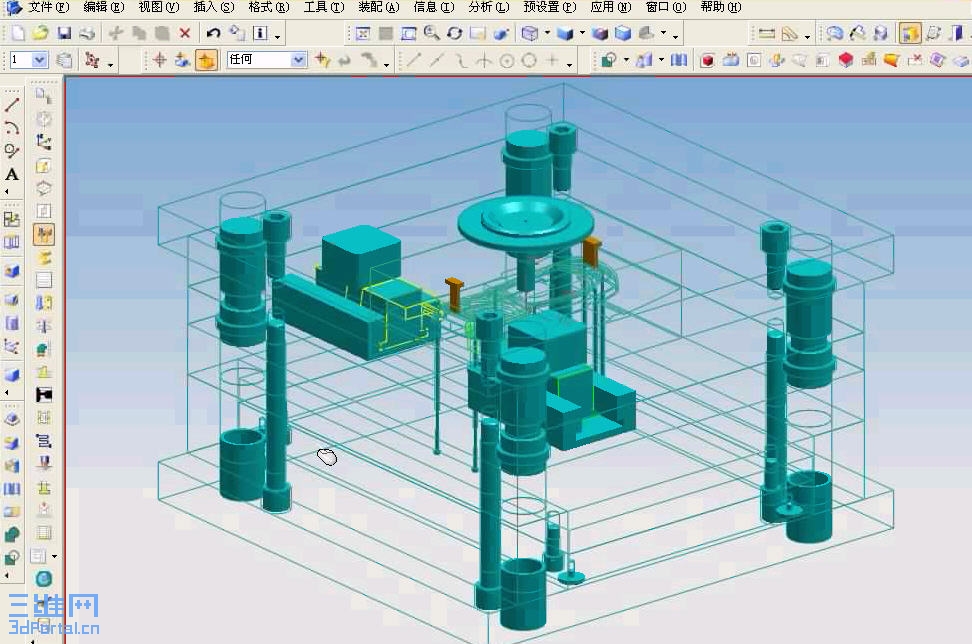Image resolution: width=972 pixels, height=644 pixels.
Task: Print using the printer icon
Action: point(87,33)
